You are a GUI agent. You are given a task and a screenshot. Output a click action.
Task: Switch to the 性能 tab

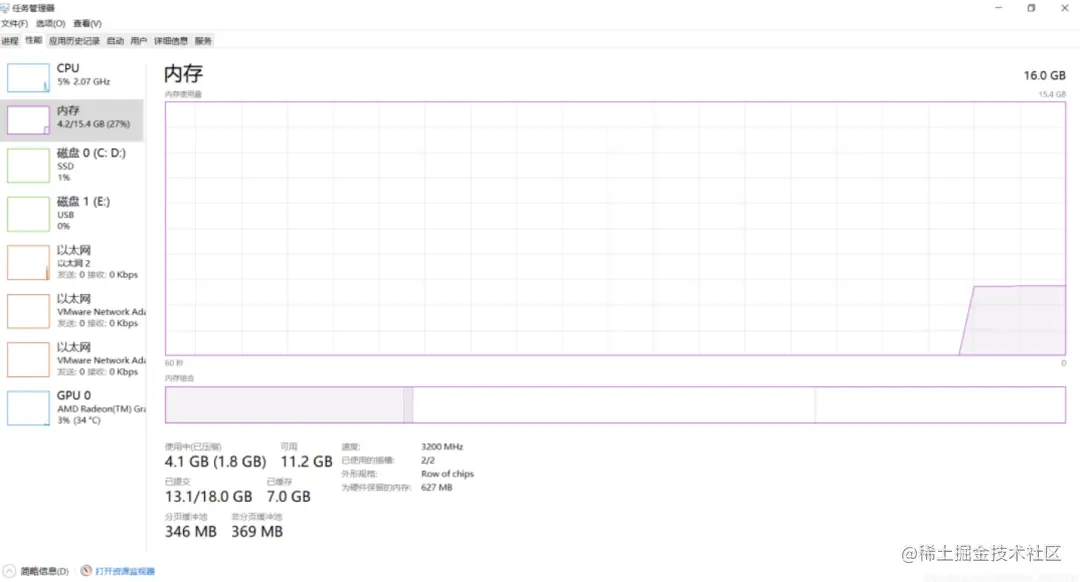coord(34,41)
